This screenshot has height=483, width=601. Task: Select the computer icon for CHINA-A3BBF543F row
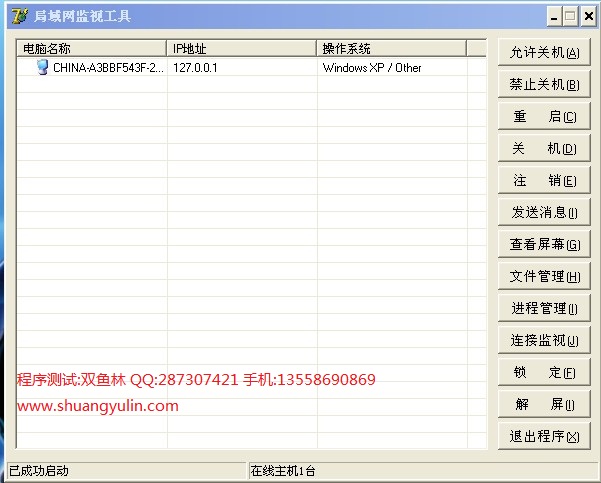[43, 67]
